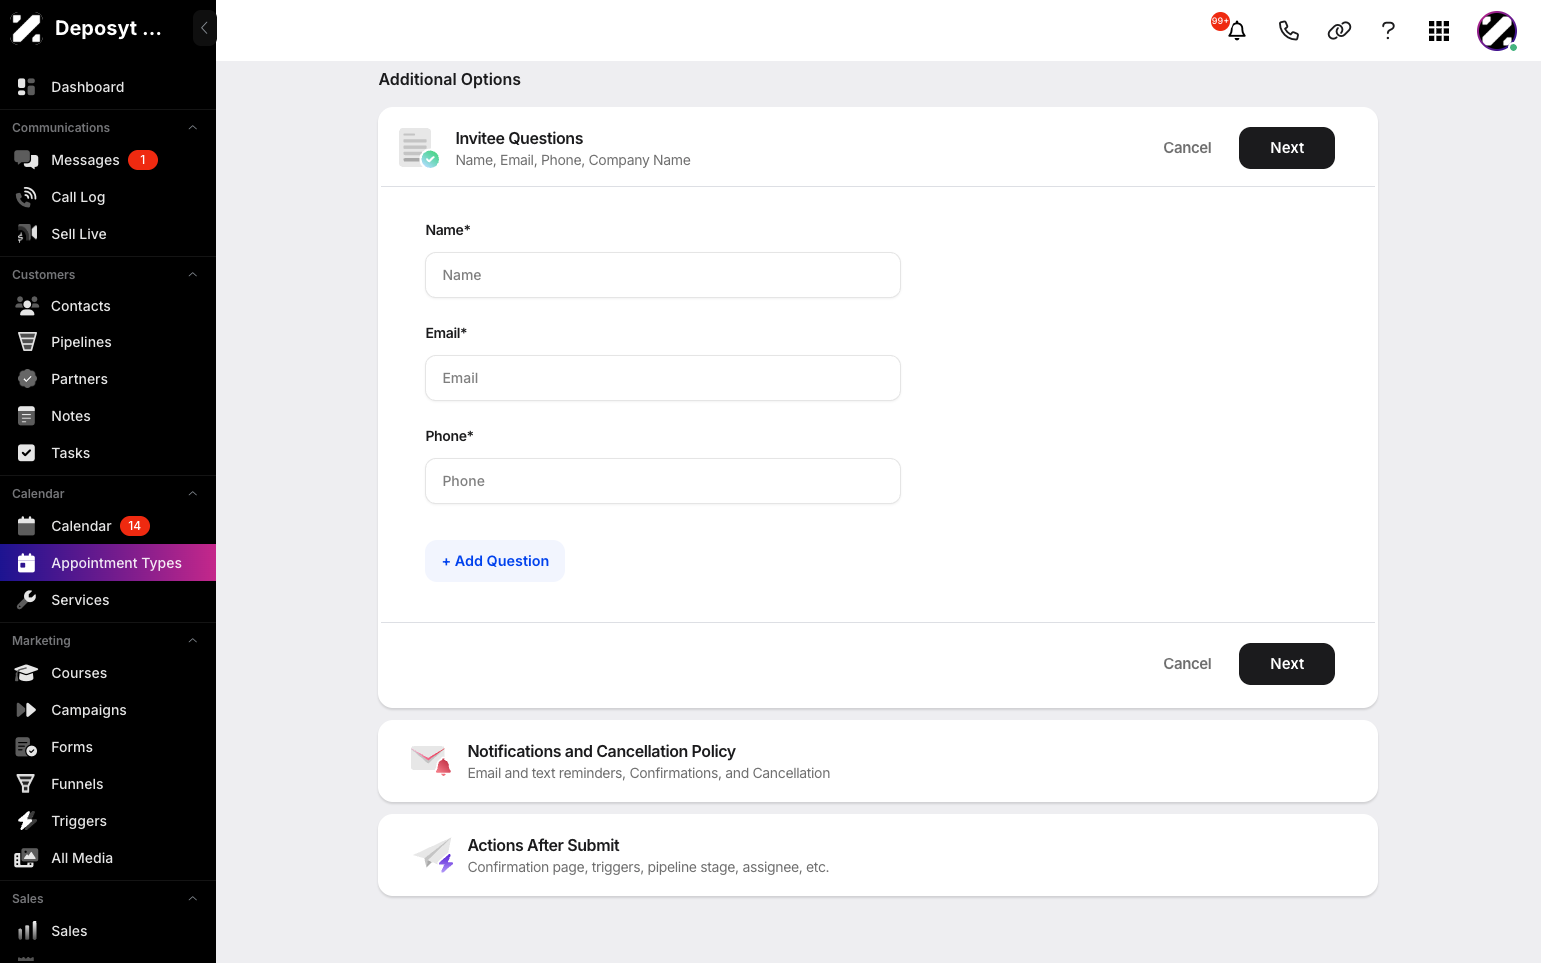Viewport: 1541px width, 963px height.
Task: Open Notes in sidebar
Action: click(x=108, y=416)
